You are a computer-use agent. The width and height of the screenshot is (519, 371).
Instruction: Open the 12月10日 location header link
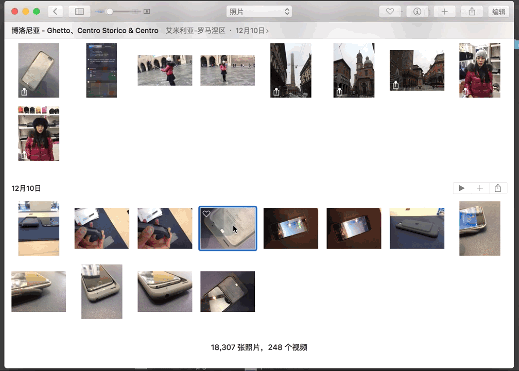(252, 31)
